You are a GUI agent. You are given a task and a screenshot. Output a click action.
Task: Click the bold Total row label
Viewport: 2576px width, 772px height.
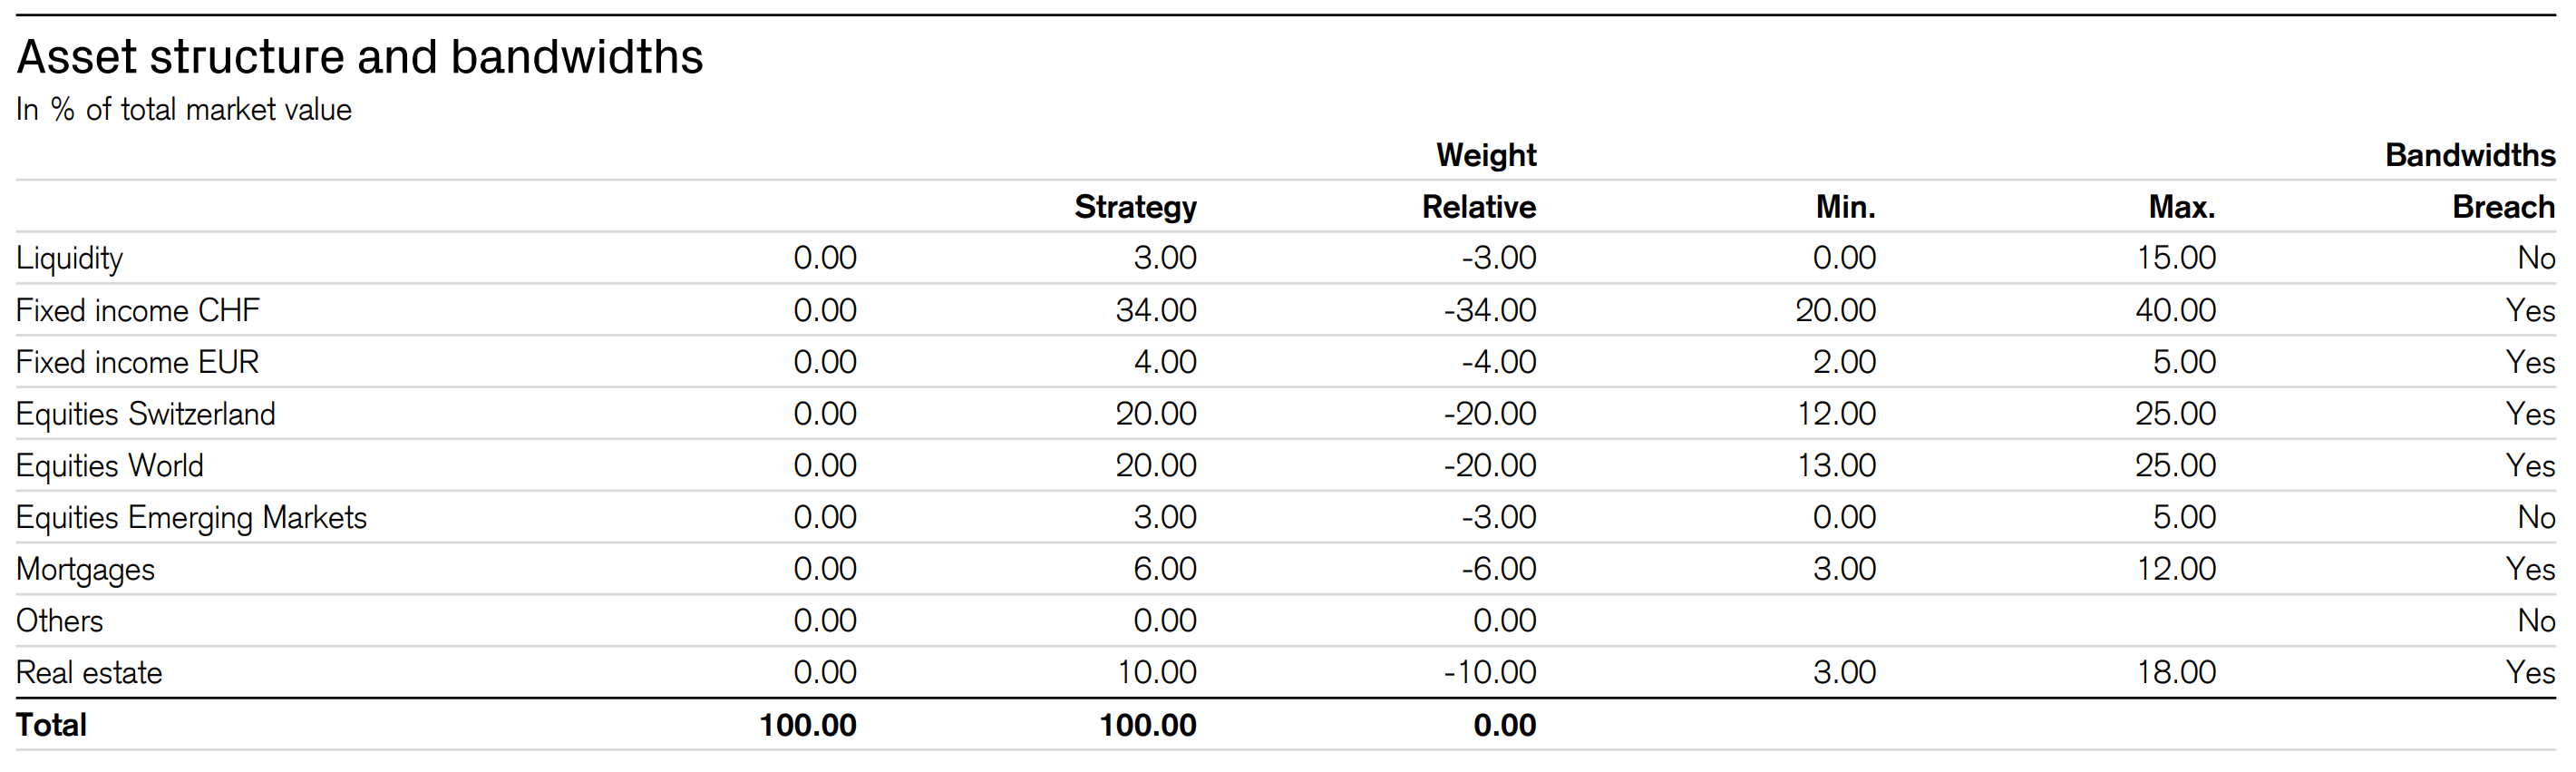click(x=52, y=725)
